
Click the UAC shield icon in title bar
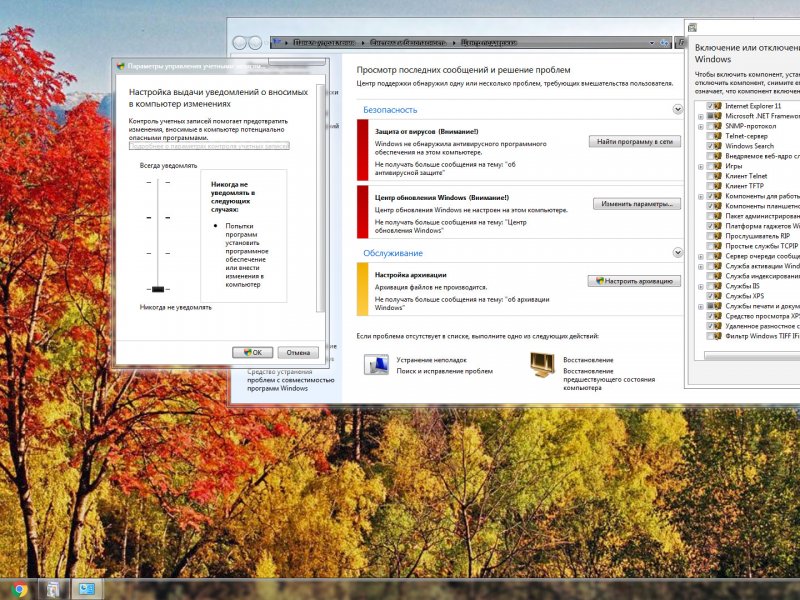click(120, 66)
